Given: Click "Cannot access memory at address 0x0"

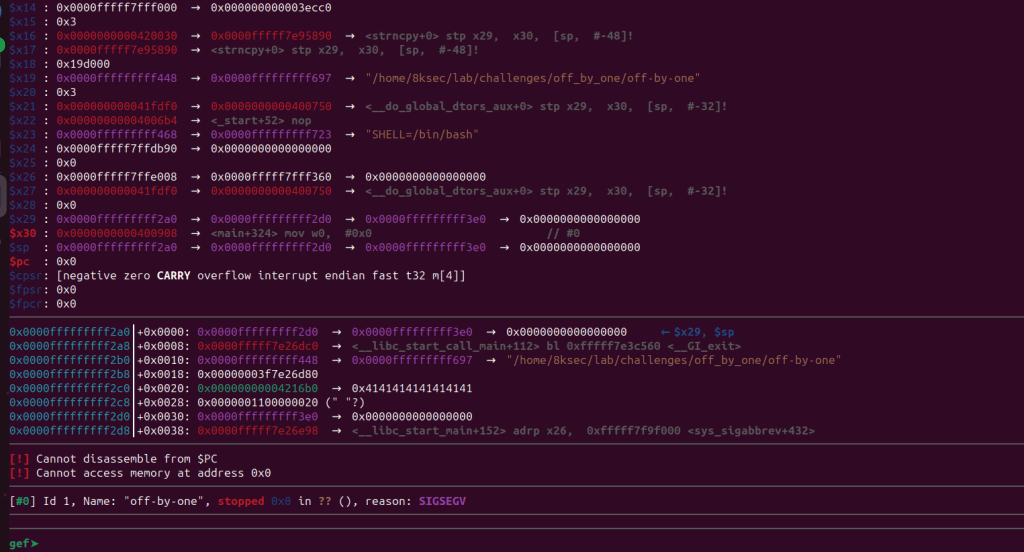Looking at the screenshot, I should [153, 473].
